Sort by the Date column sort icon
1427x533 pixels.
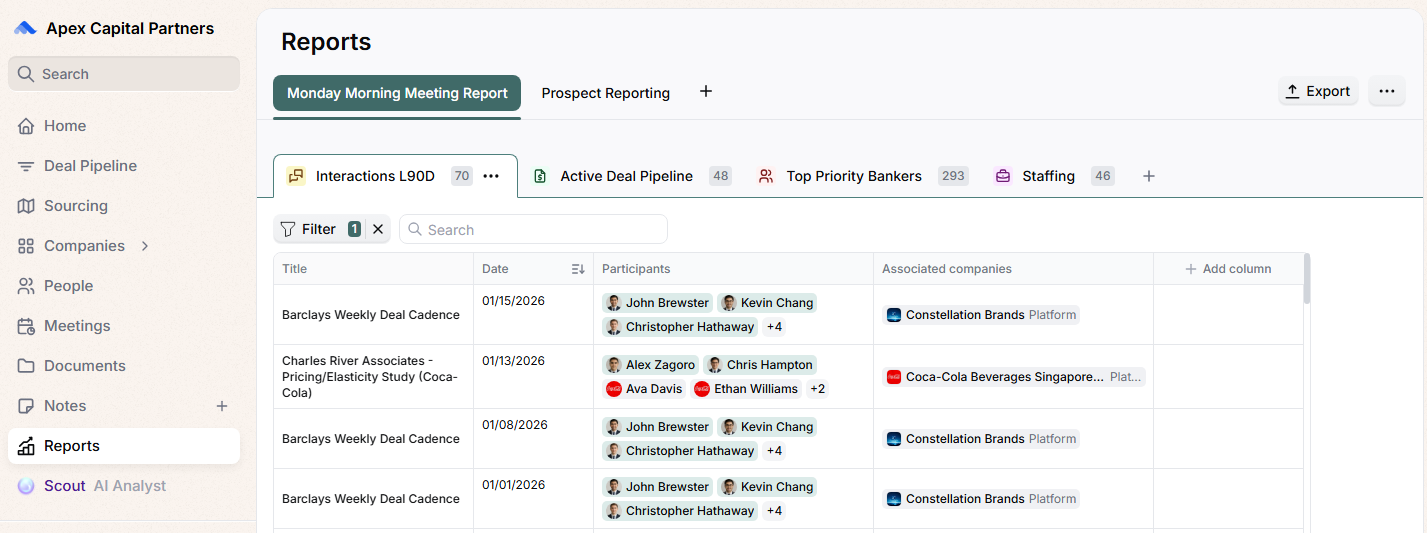[578, 269]
